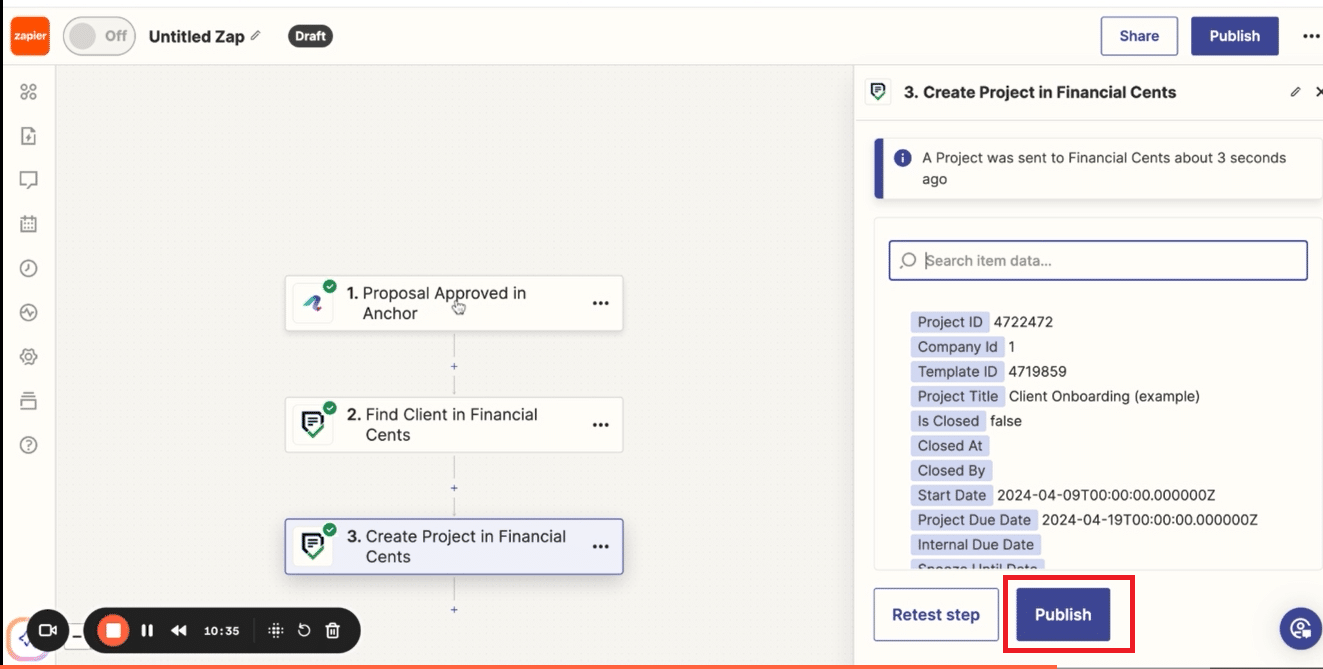1323x669 pixels.
Task: Click the Closed At label
Action: (950, 446)
